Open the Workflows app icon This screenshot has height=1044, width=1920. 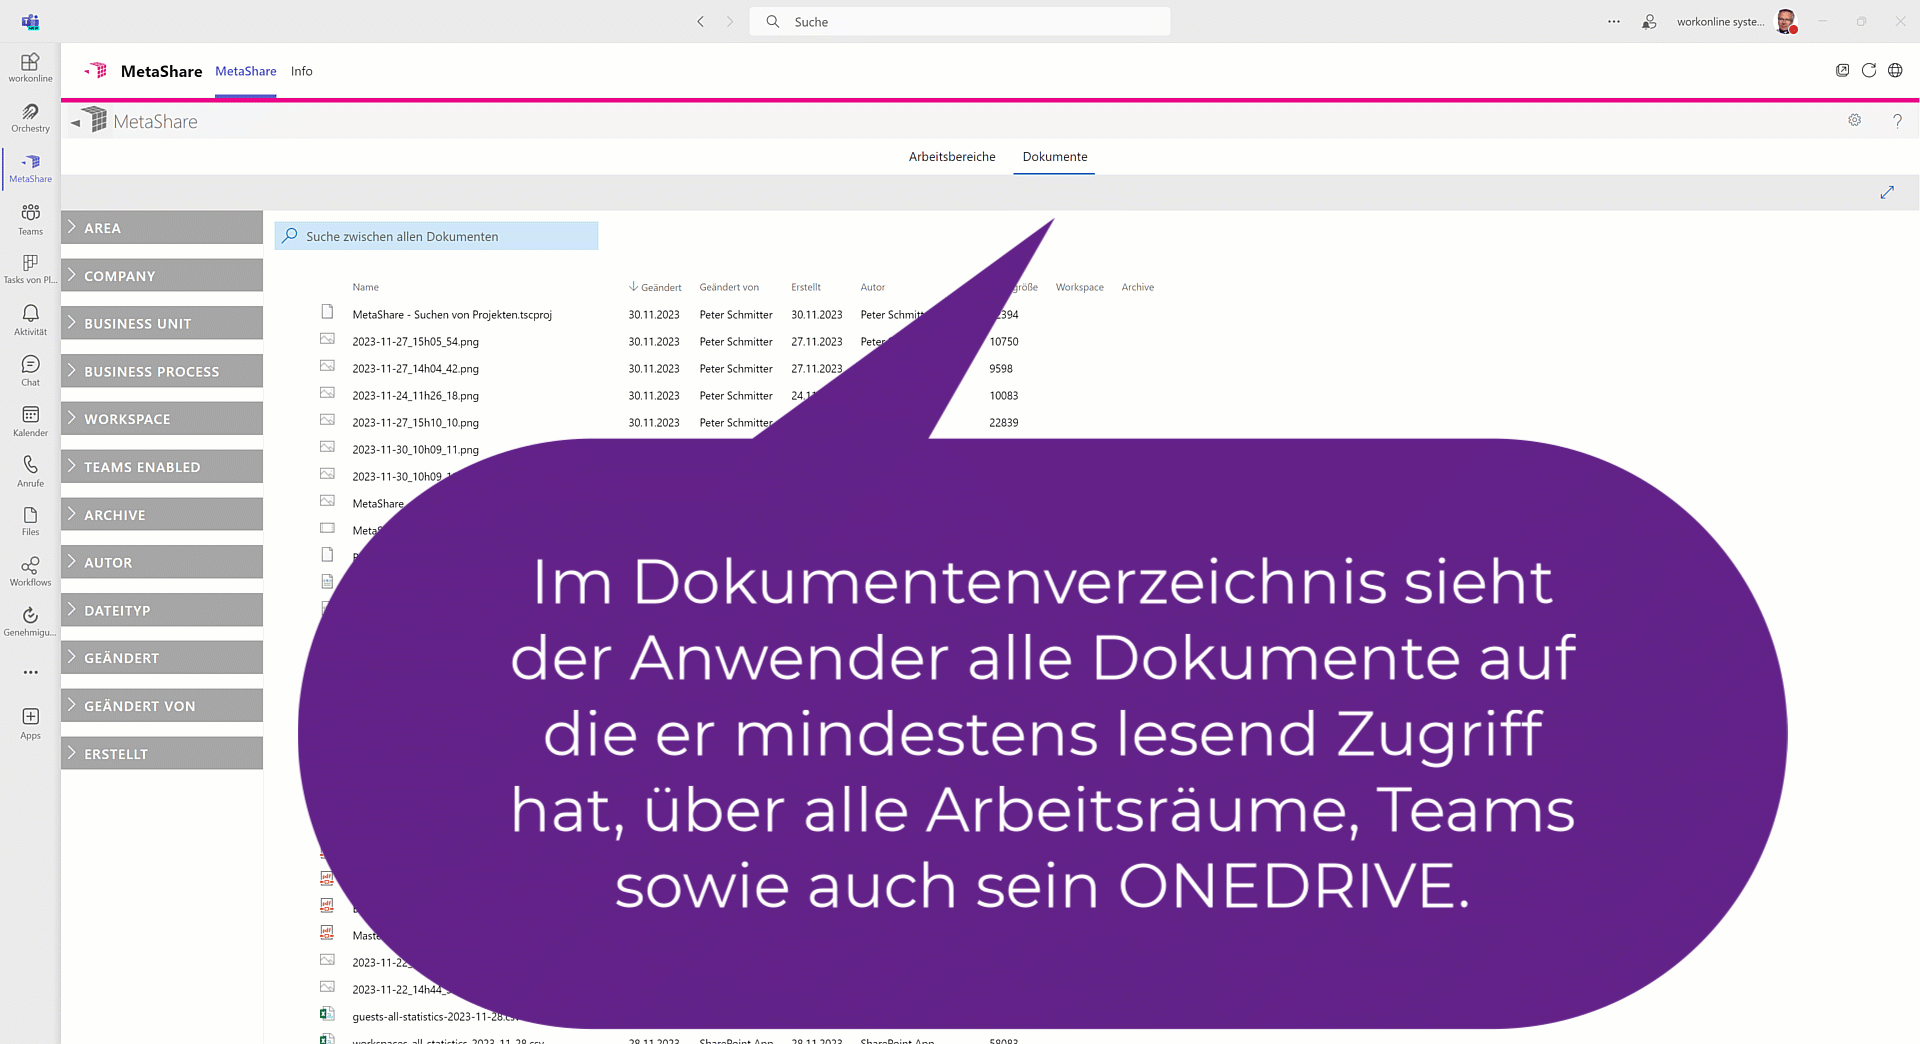click(x=30, y=571)
